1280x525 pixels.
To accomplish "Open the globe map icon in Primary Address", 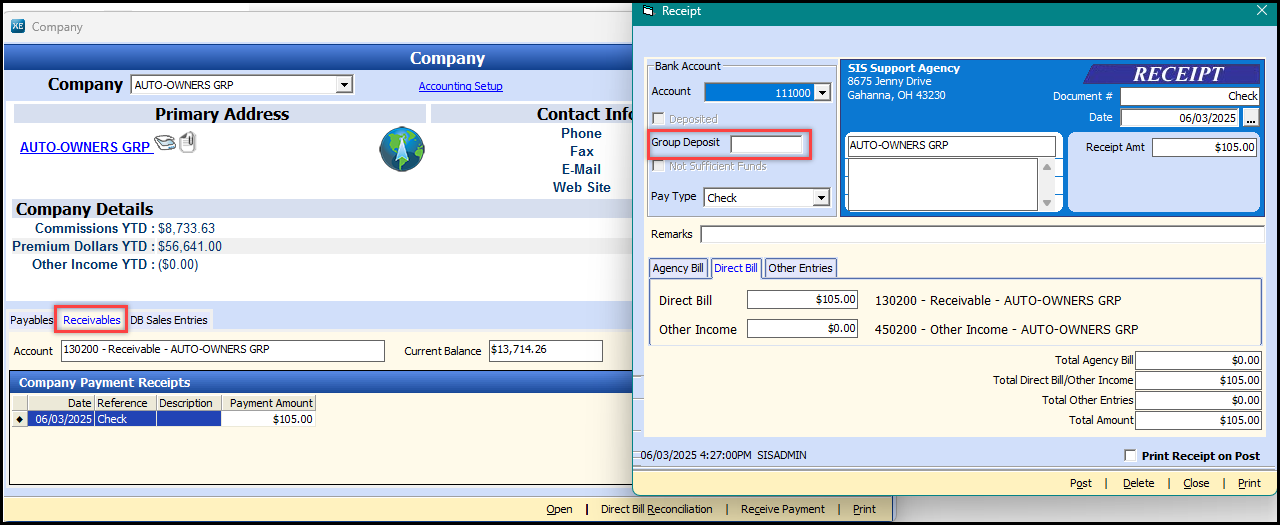I will coord(402,148).
